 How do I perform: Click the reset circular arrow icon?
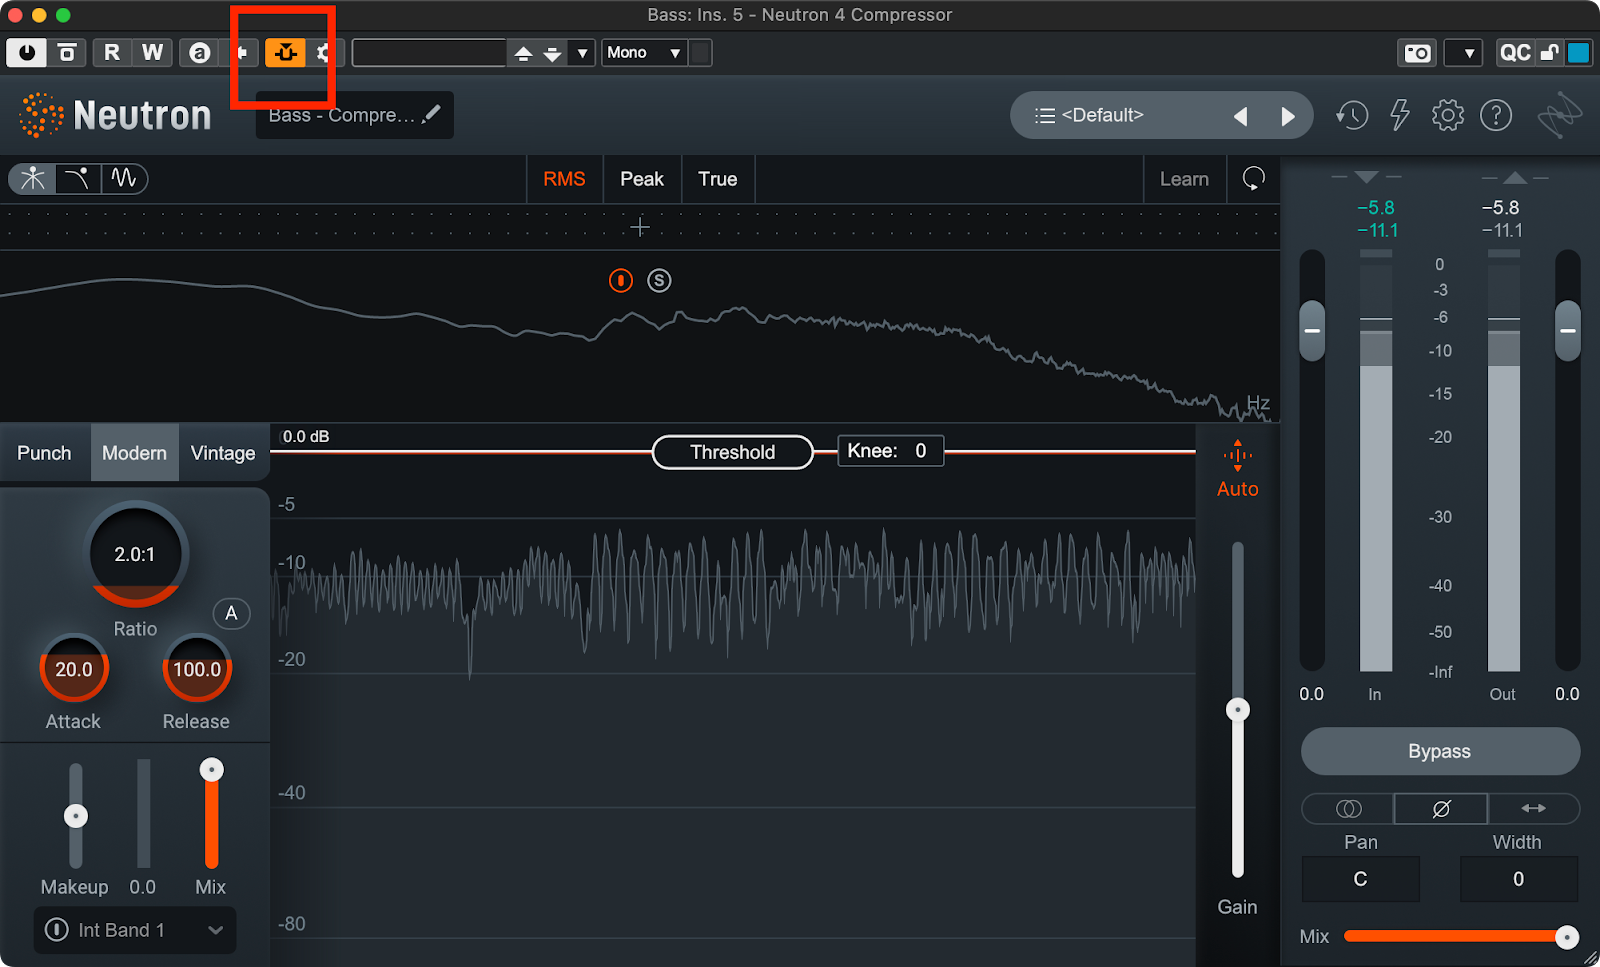coord(1253,178)
